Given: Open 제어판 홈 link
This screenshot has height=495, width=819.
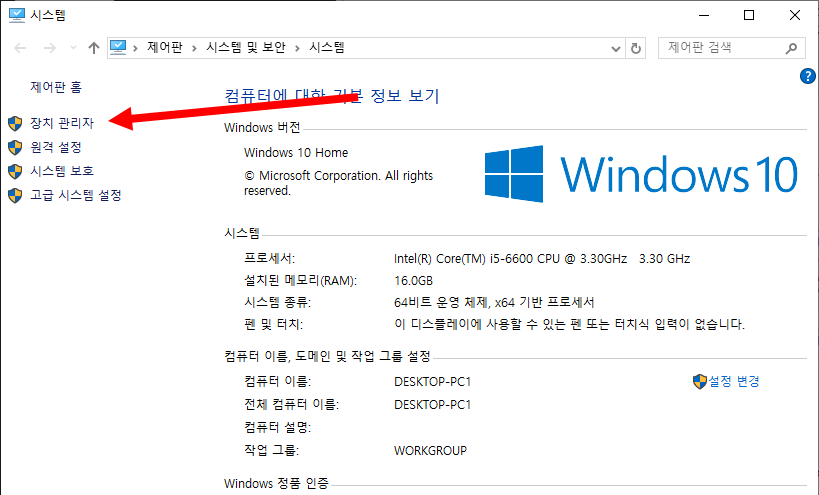Looking at the screenshot, I should point(56,87).
